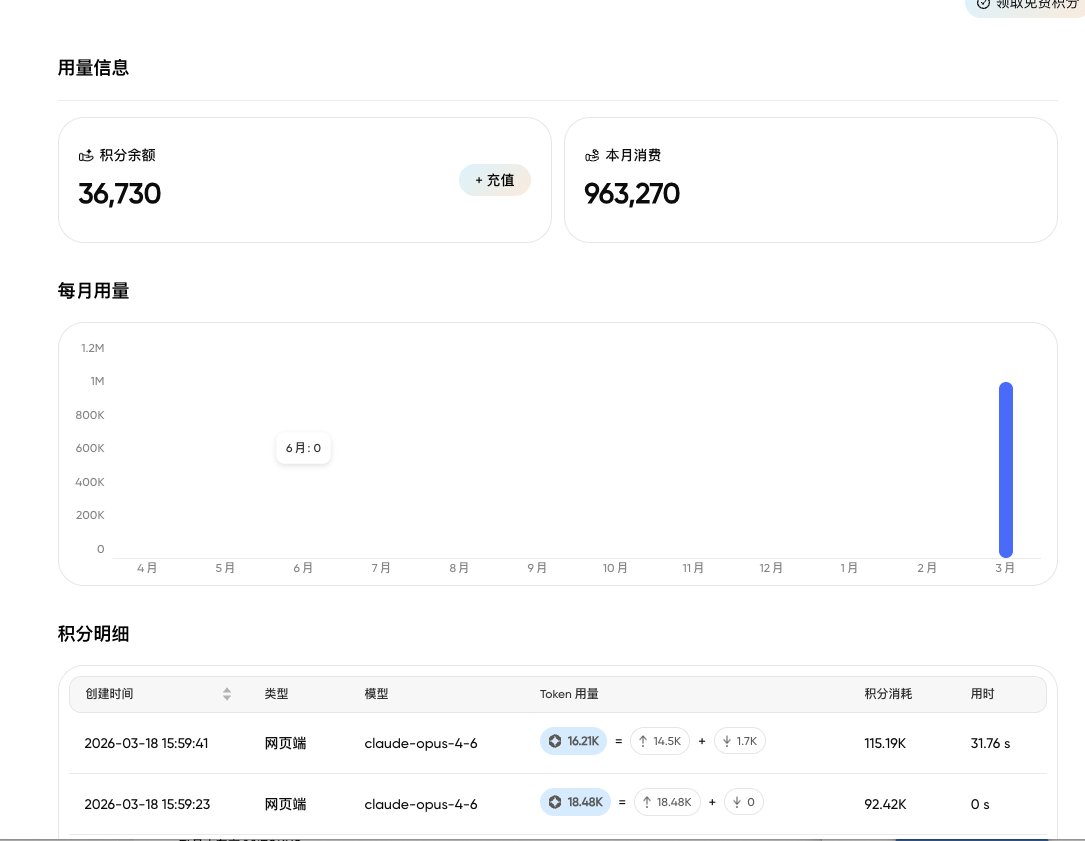Click the up arrow in the 14.5K pill
This screenshot has height=841, width=1085.
click(643, 741)
